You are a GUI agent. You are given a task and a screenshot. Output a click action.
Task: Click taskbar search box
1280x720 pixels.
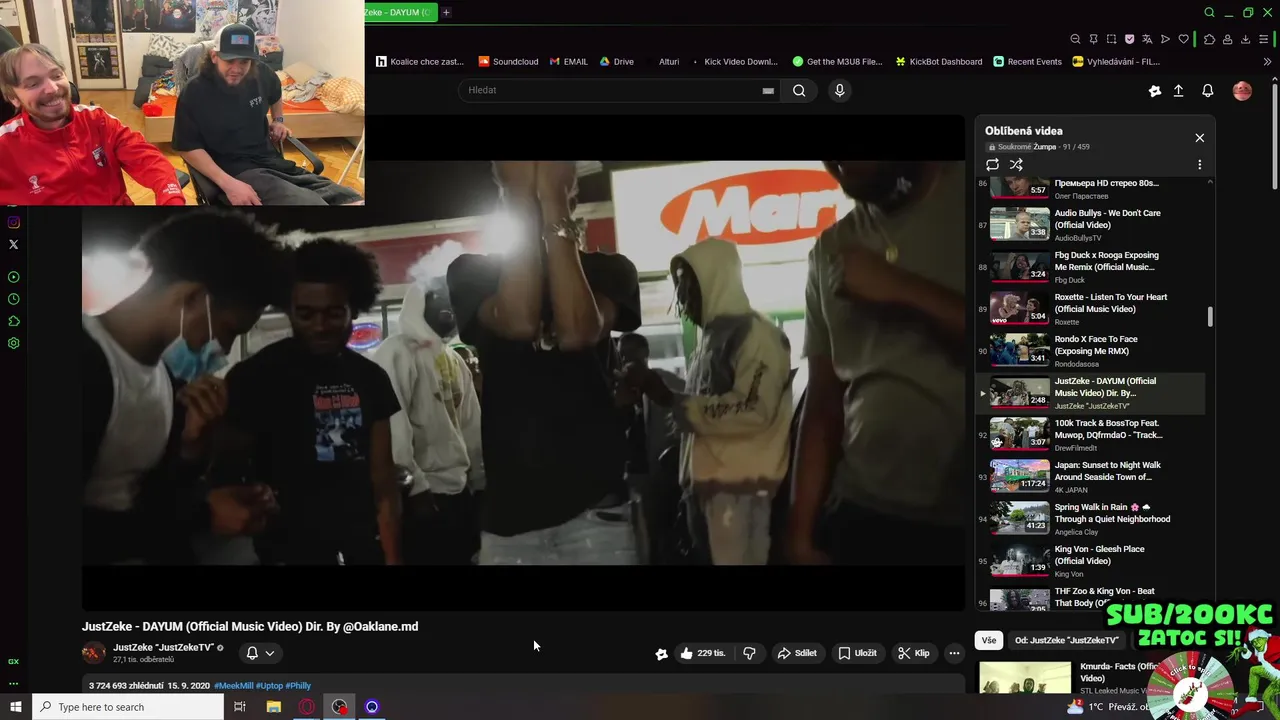(127, 707)
